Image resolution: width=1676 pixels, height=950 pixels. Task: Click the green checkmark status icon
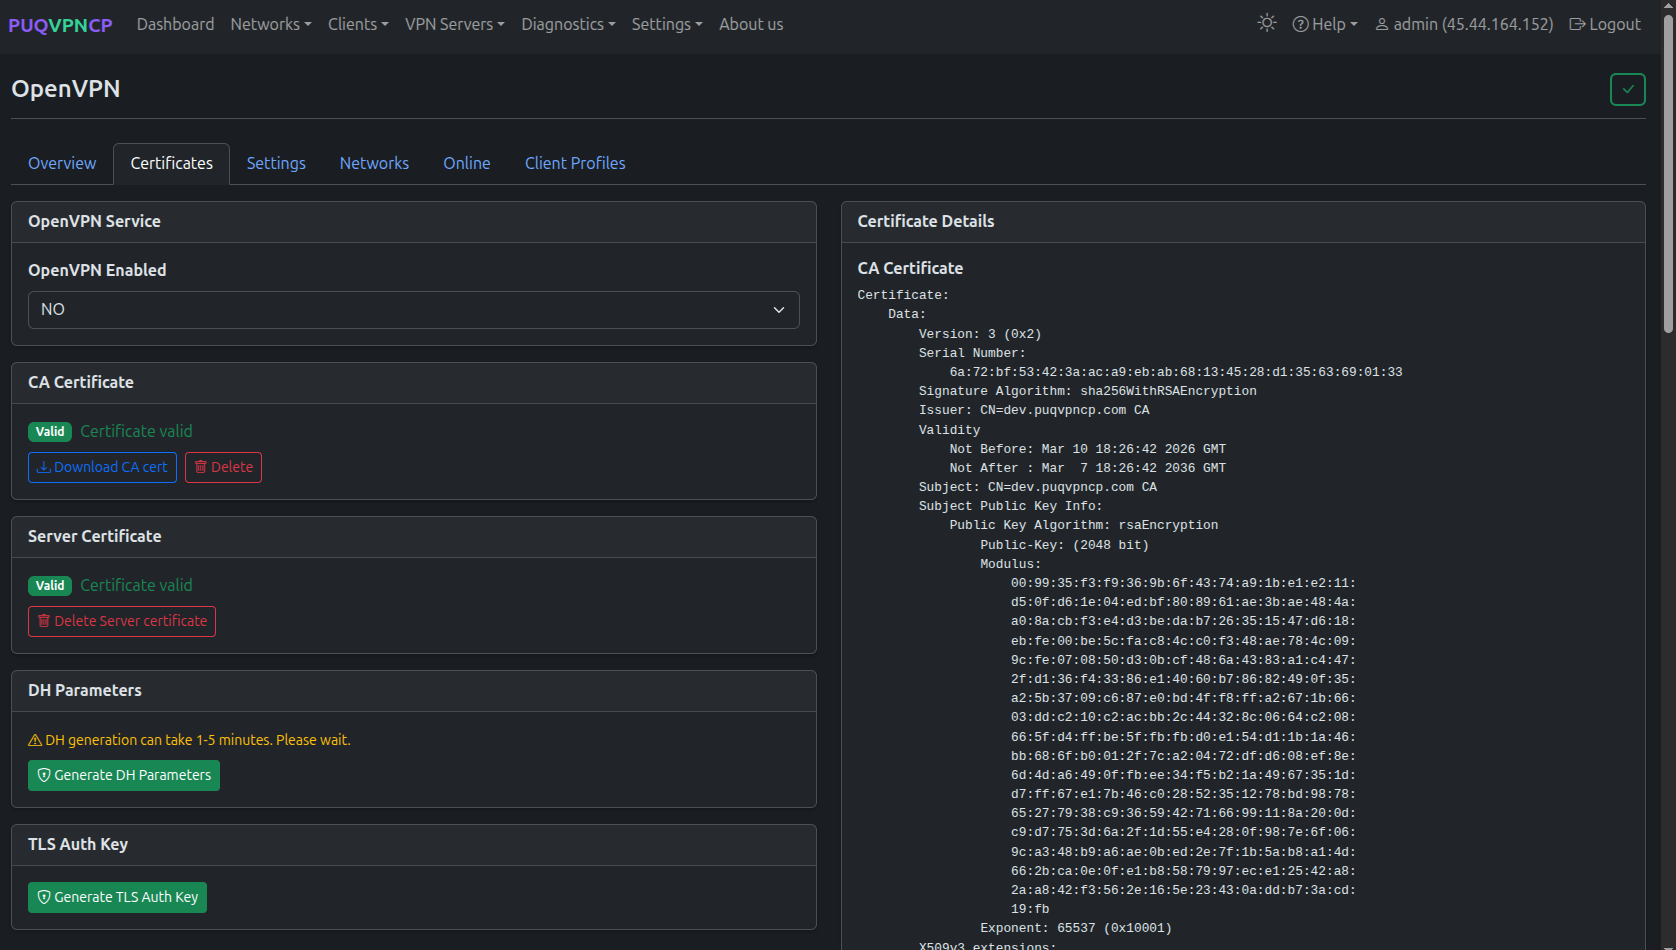pyautogui.click(x=1628, y=89)
